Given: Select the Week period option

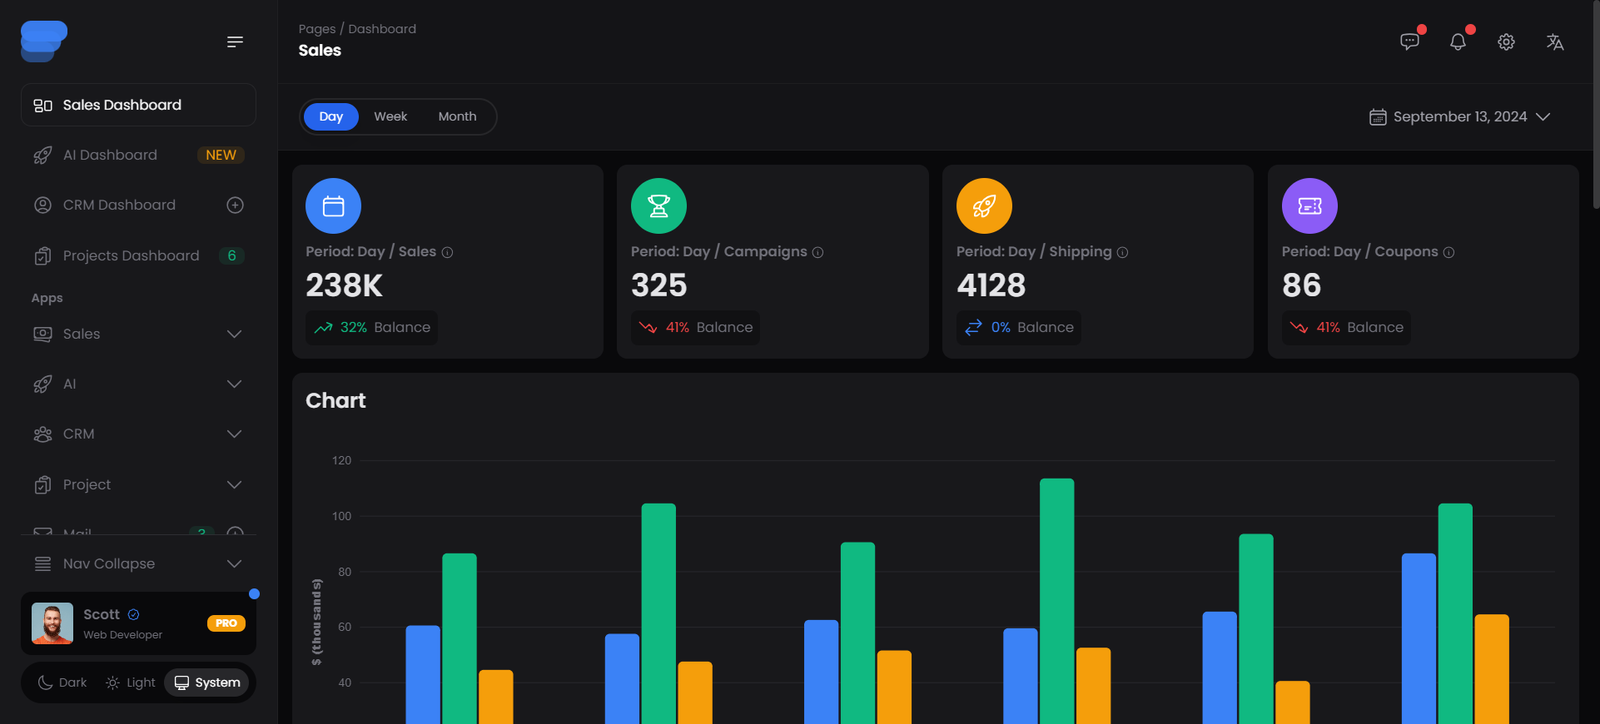Looking at the screenshot, I should coord(390,117).
